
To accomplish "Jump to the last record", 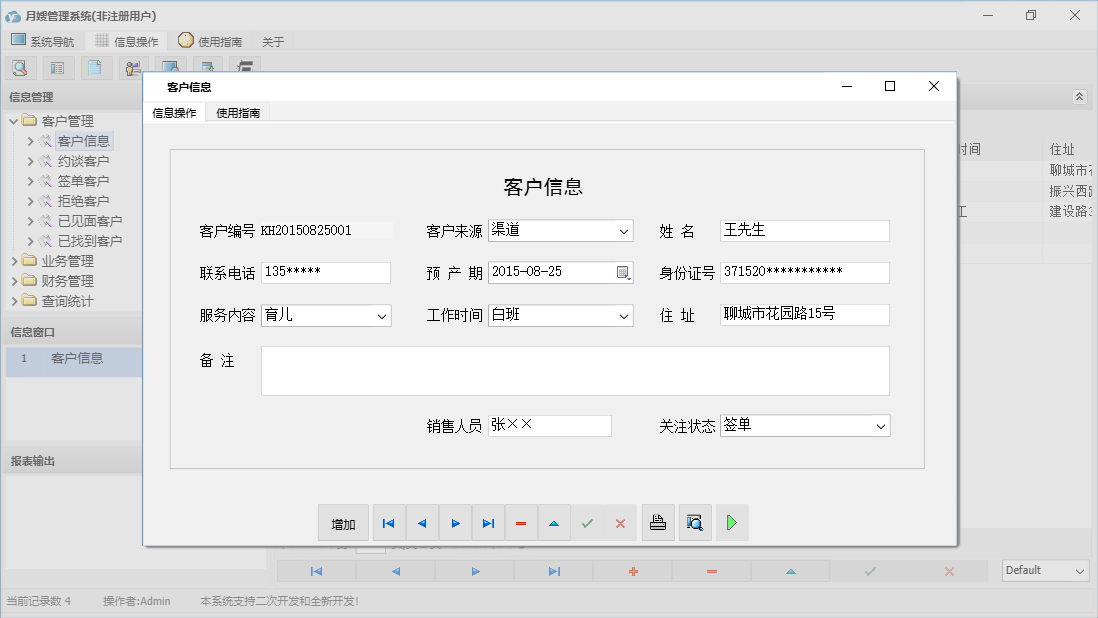I will pos(488,522).
